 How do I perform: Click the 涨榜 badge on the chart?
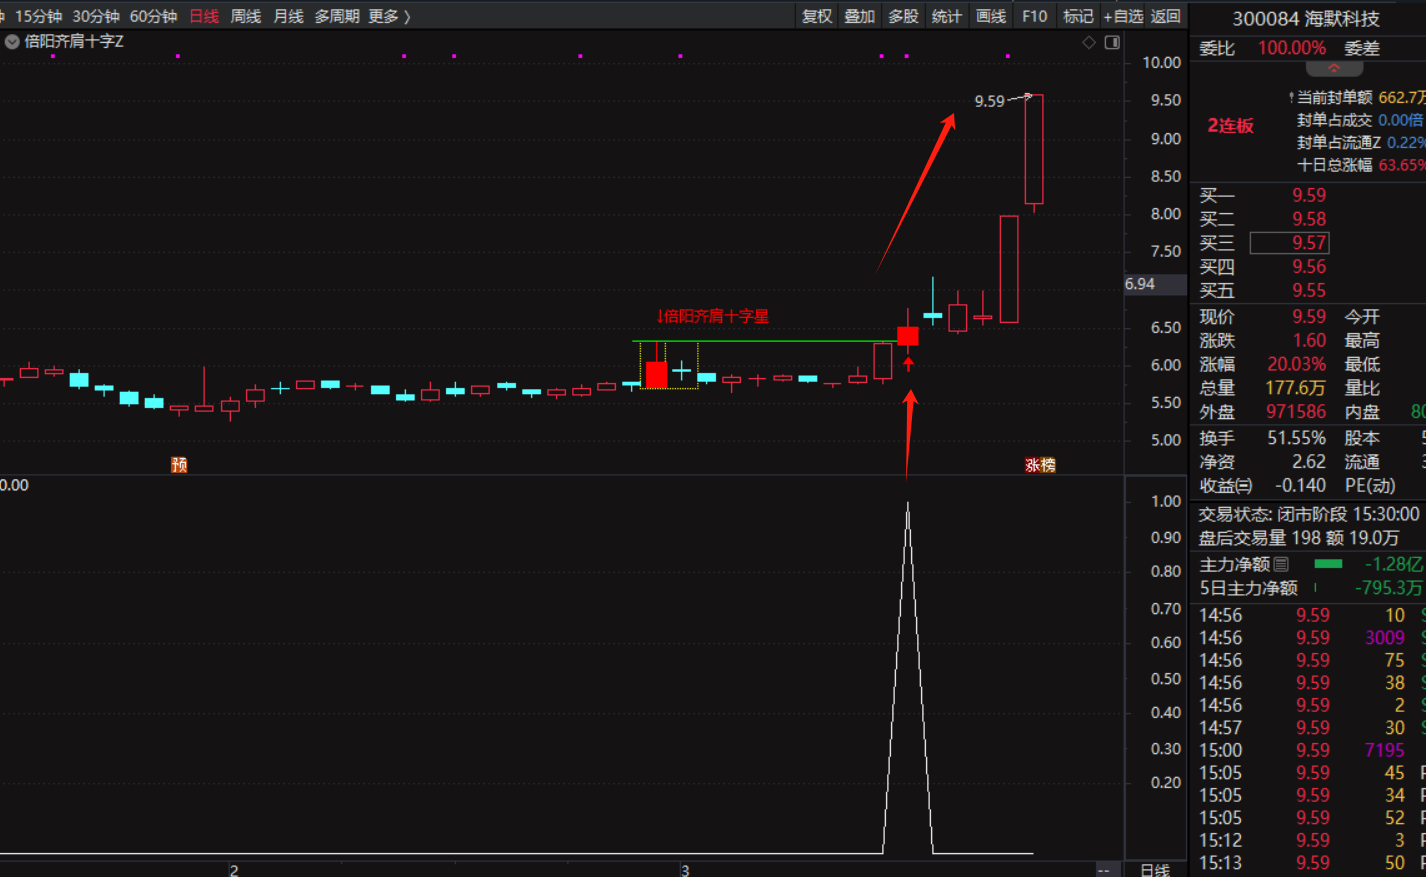pos(1040,465)
